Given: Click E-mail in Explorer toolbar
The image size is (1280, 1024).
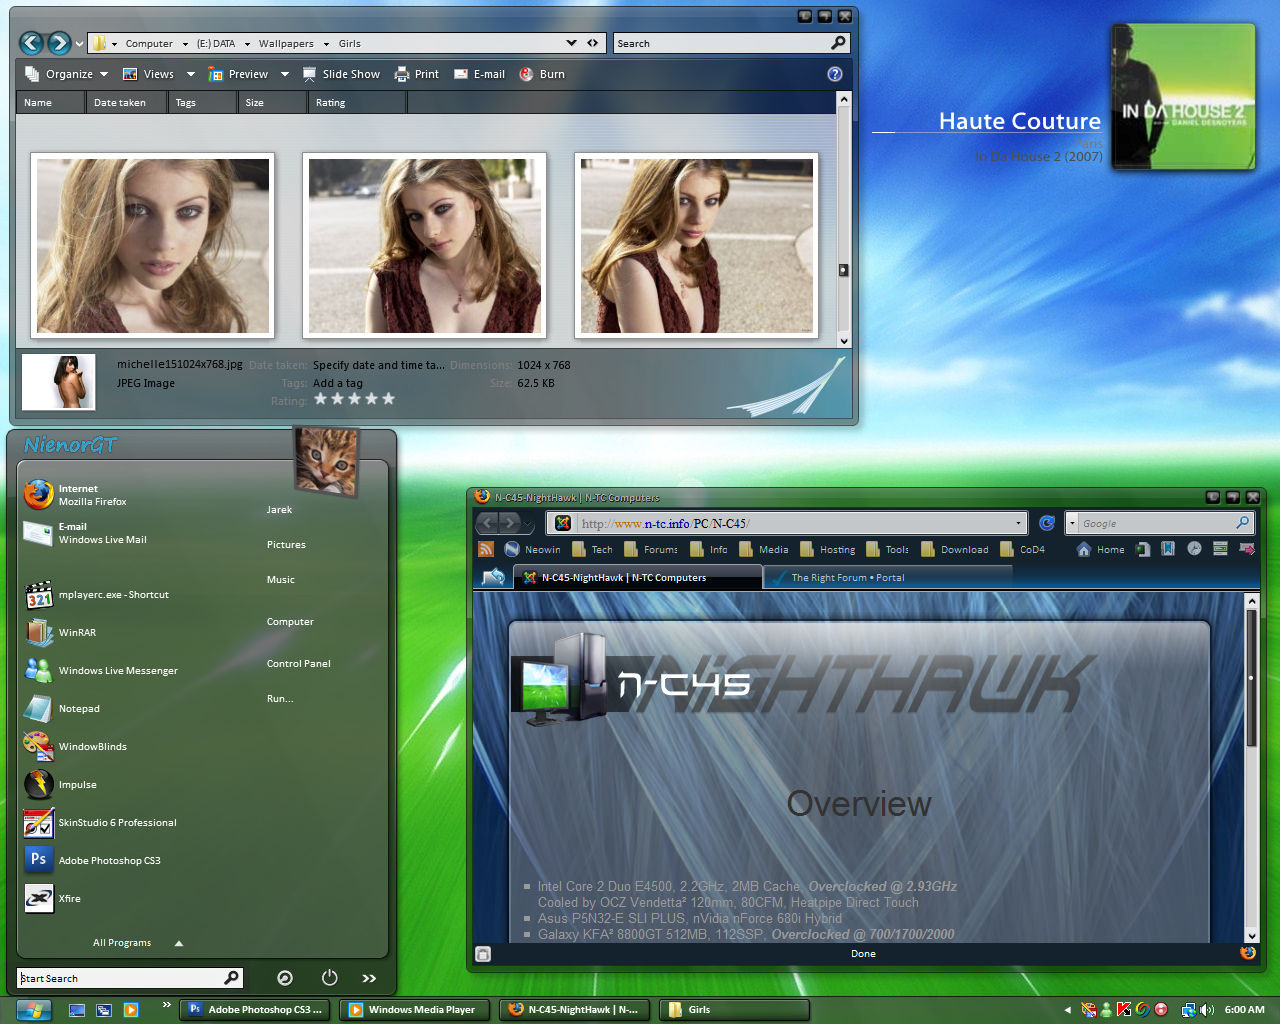Looking at the screenshot, I should [479, 74].
